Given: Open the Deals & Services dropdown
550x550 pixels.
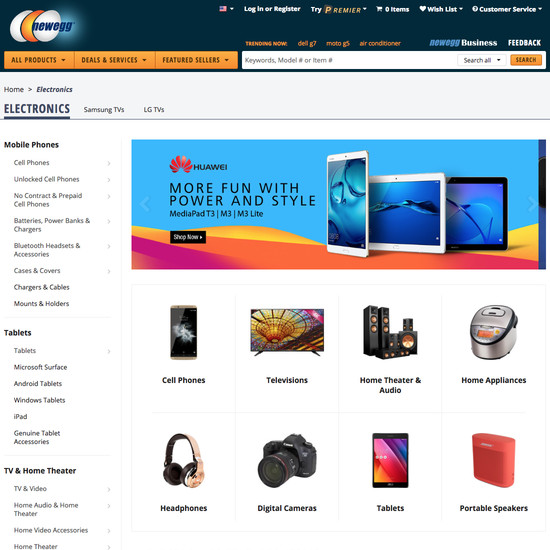Looking at the screenshot, I should coord(114,60).
